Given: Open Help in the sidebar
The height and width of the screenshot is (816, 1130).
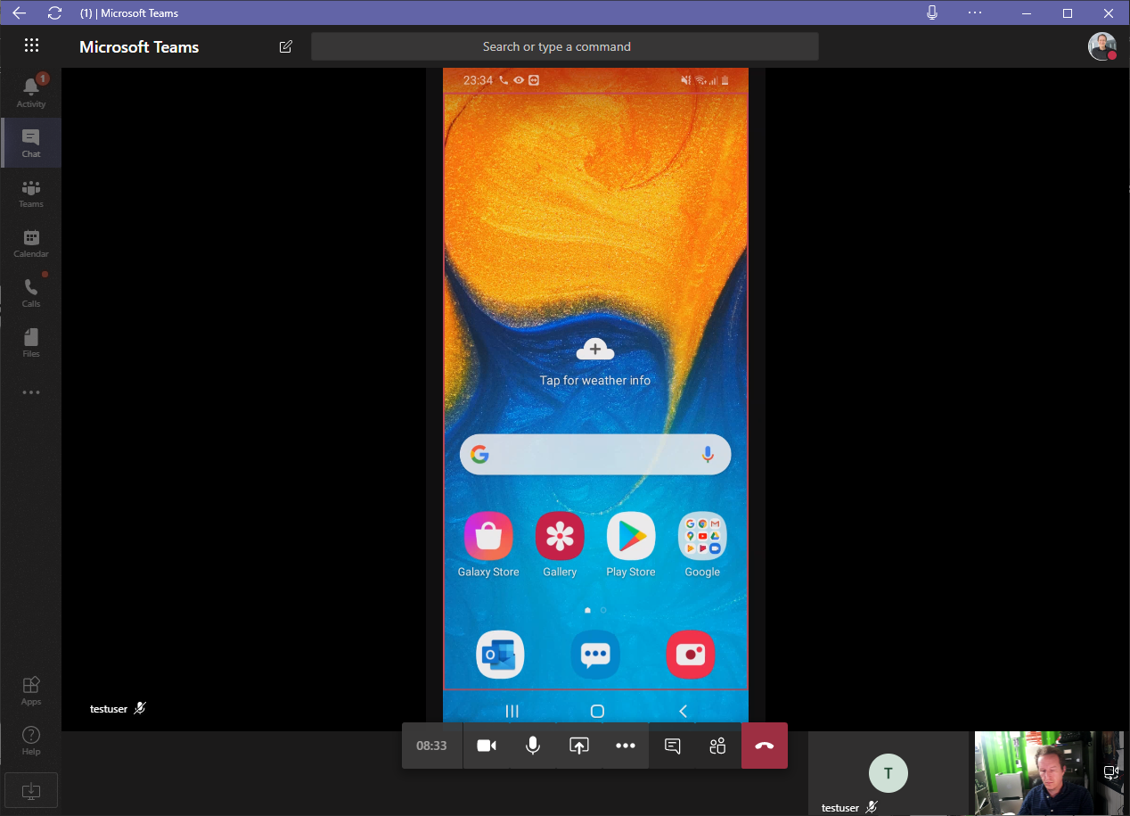Looking at the screenshot, I should point(31,740).
